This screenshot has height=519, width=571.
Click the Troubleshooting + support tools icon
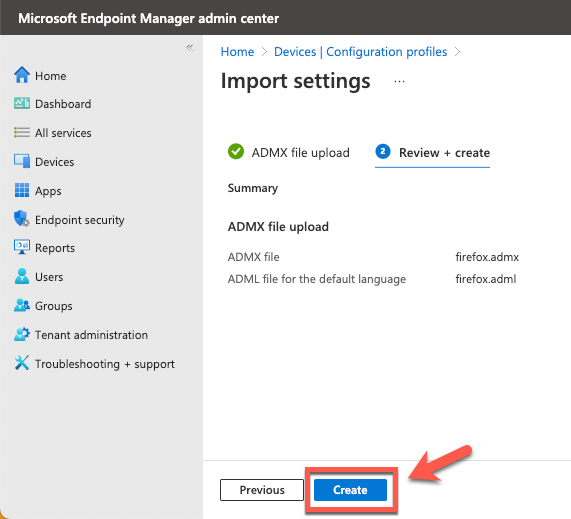click(22, 363)
